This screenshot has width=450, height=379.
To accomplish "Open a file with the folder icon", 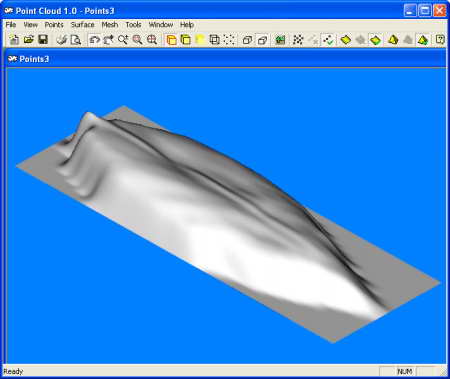I will click(x=29, y=40).
